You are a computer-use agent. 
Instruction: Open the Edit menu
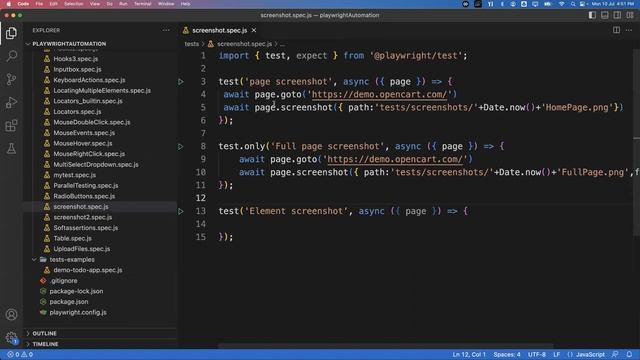click(53, 4)
